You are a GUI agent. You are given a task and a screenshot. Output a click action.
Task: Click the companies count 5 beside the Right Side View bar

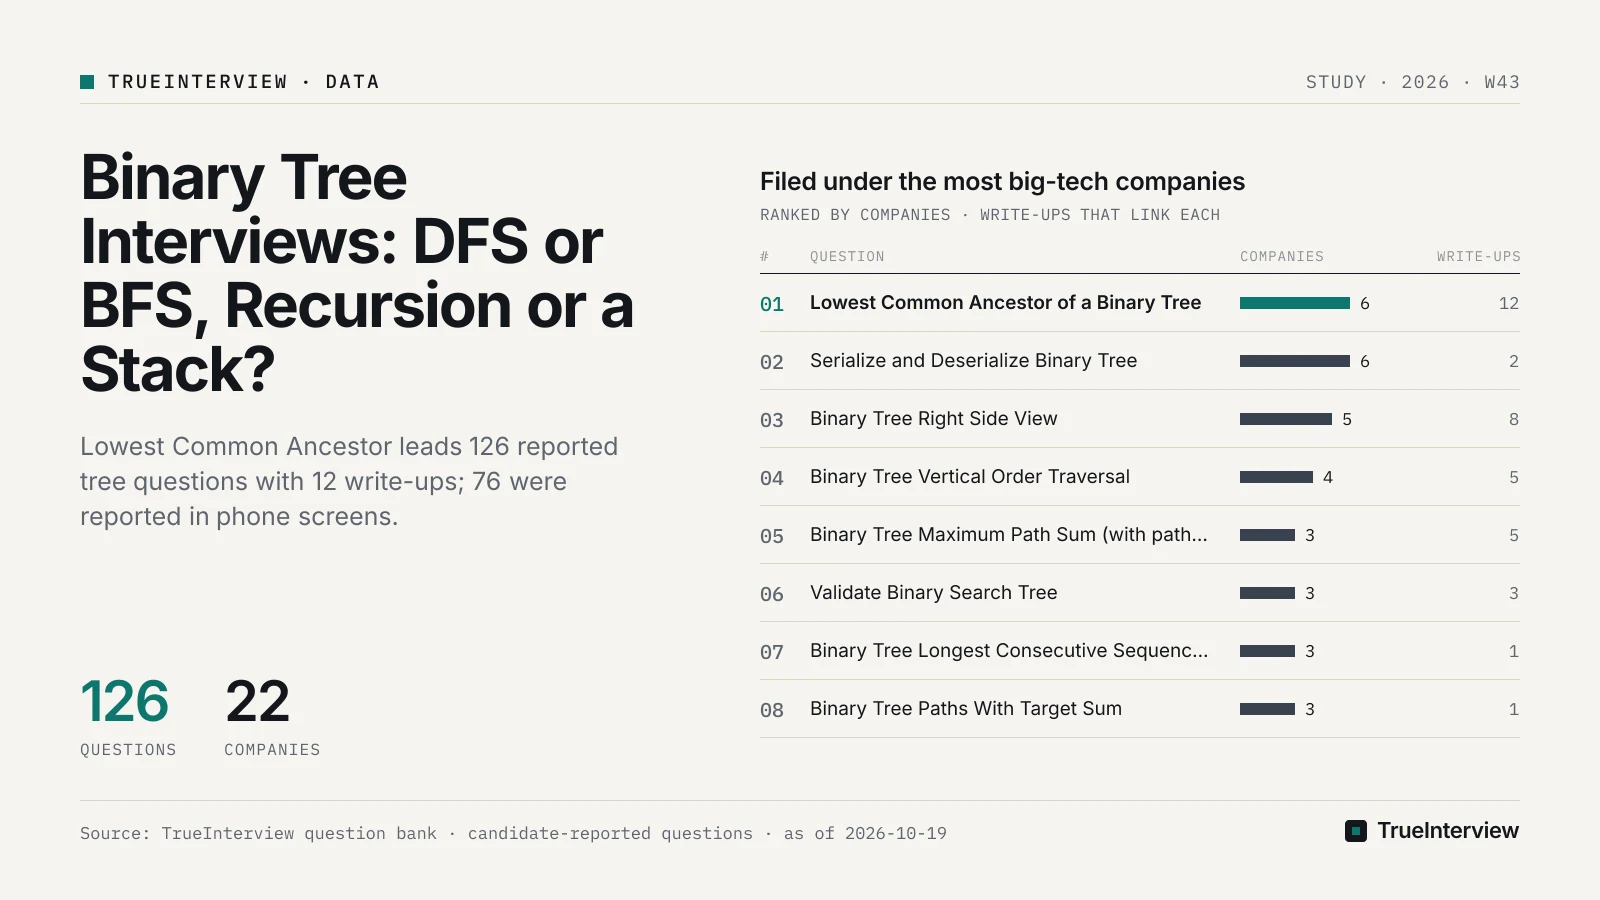[x=1347, y=419]
